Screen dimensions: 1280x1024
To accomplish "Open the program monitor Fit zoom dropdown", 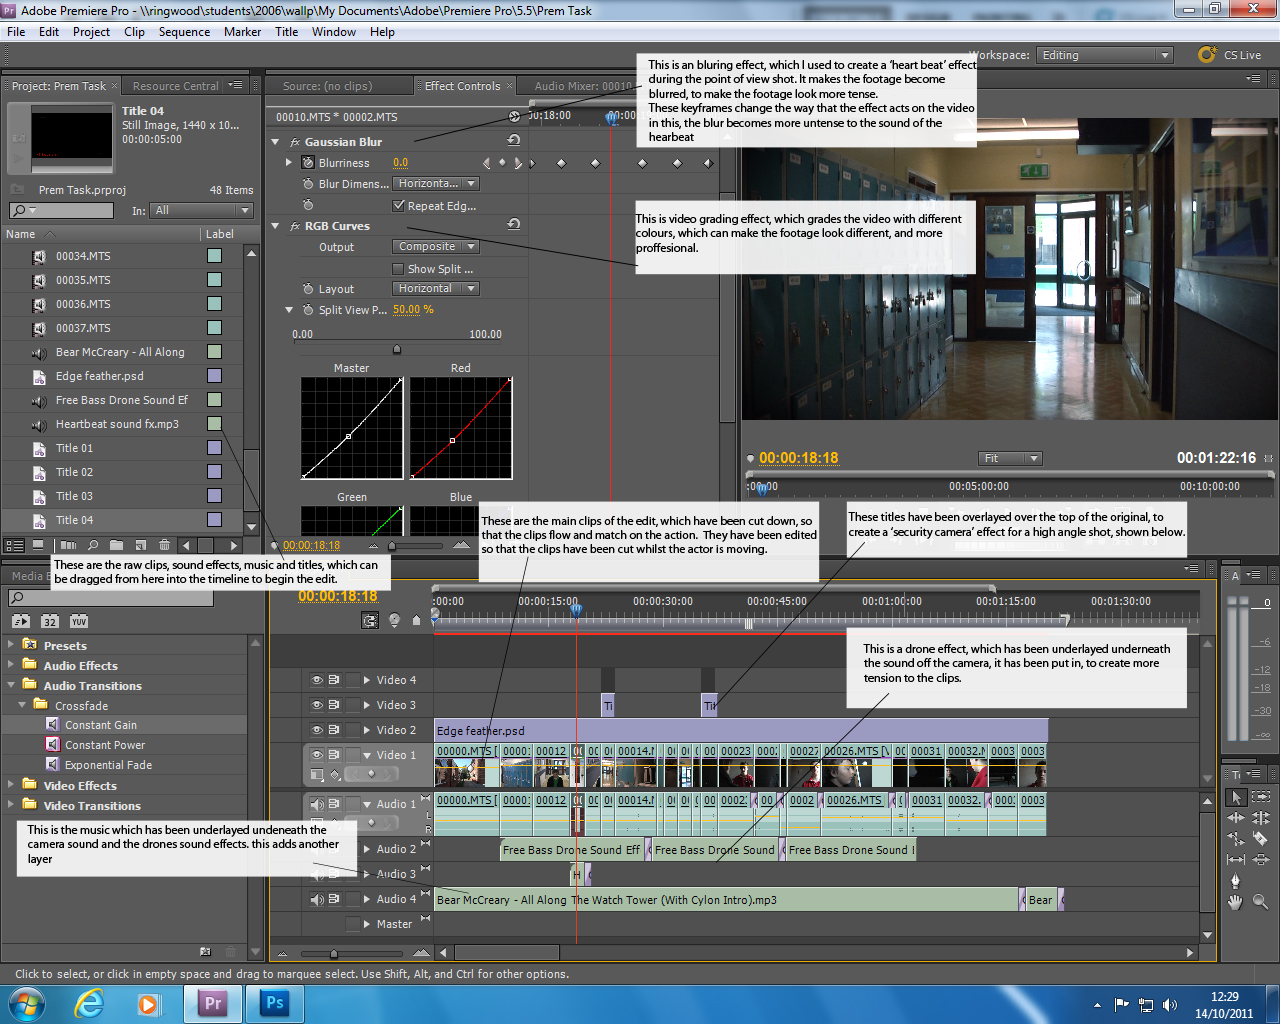I will [x=1010, y=458].
